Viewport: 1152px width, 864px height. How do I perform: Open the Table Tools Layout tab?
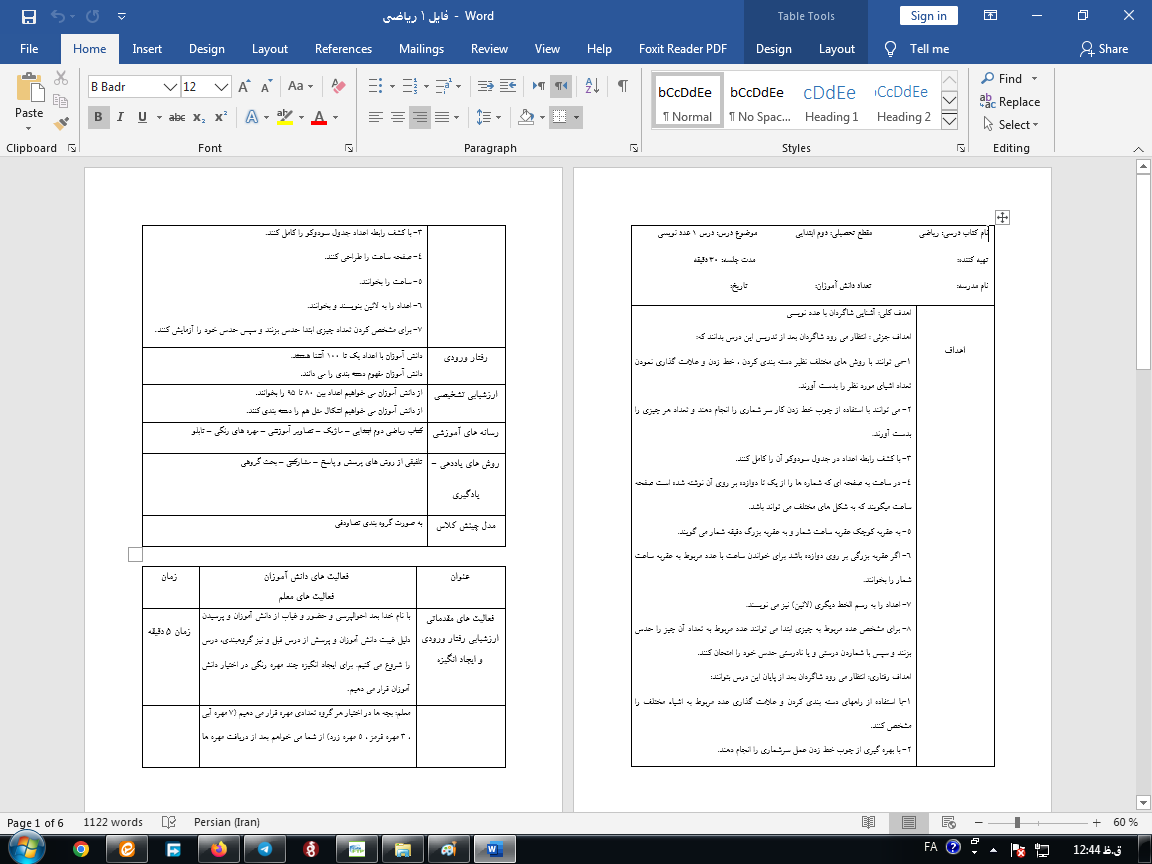836,49
